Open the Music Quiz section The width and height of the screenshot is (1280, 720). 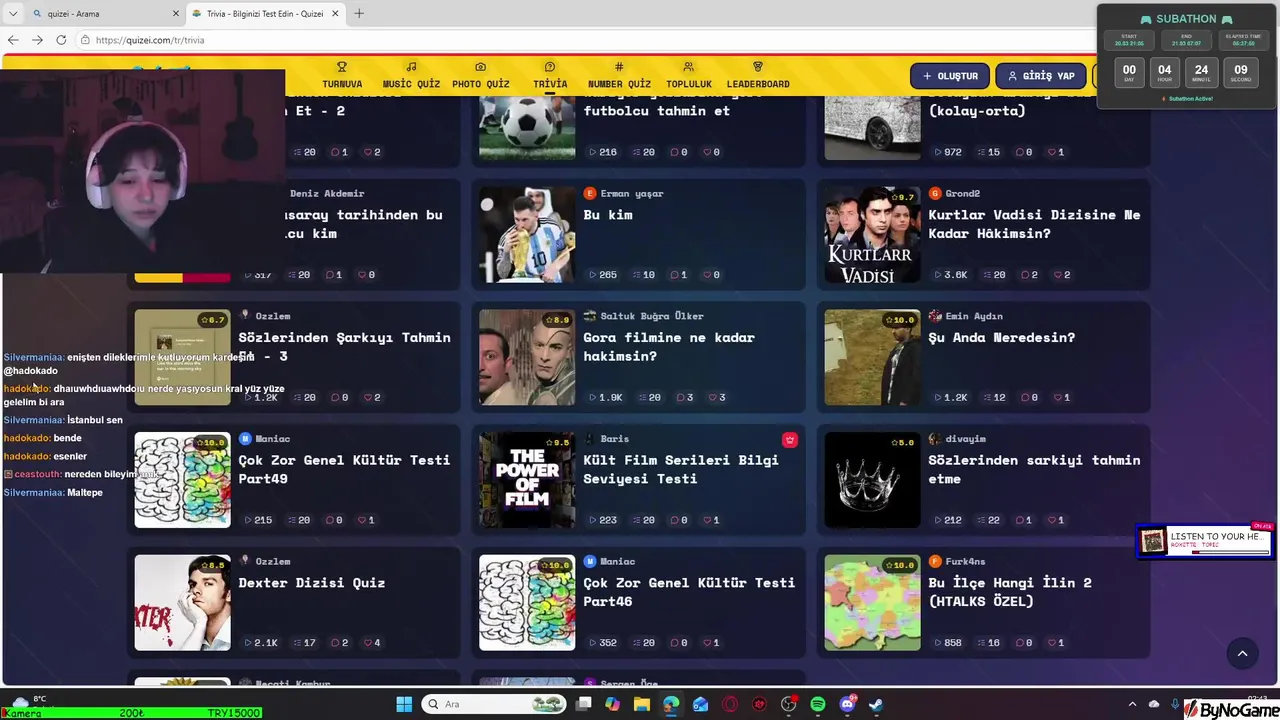click(x=411, y=76)
